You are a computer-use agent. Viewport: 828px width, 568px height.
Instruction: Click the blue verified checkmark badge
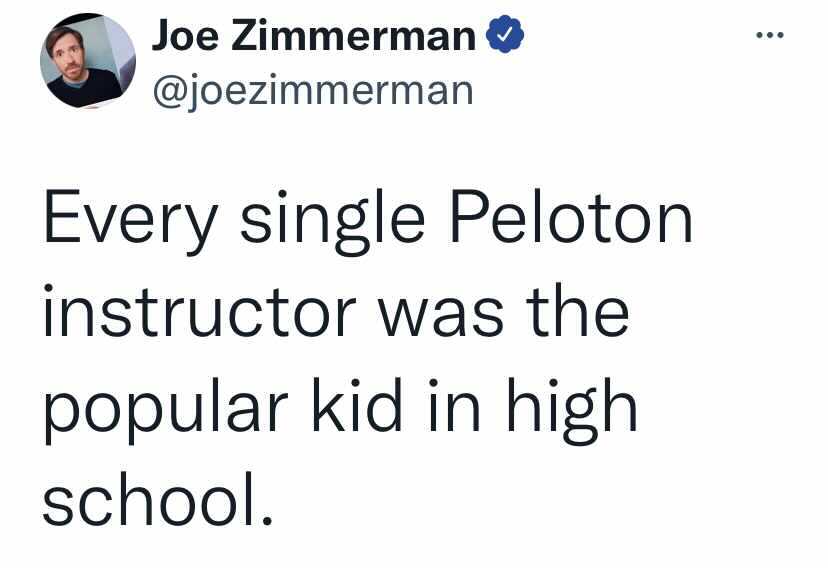[x=504, y=34]
